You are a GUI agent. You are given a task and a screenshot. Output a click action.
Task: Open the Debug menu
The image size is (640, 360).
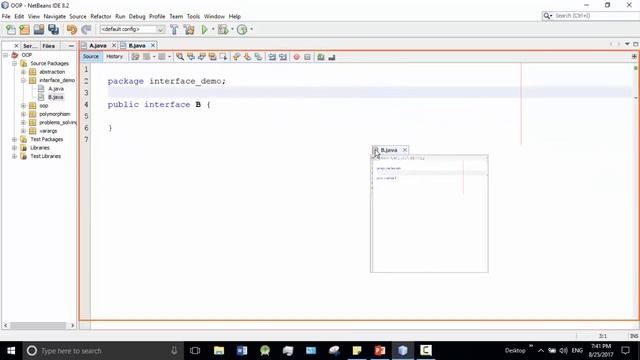click(x=137, y=16)
